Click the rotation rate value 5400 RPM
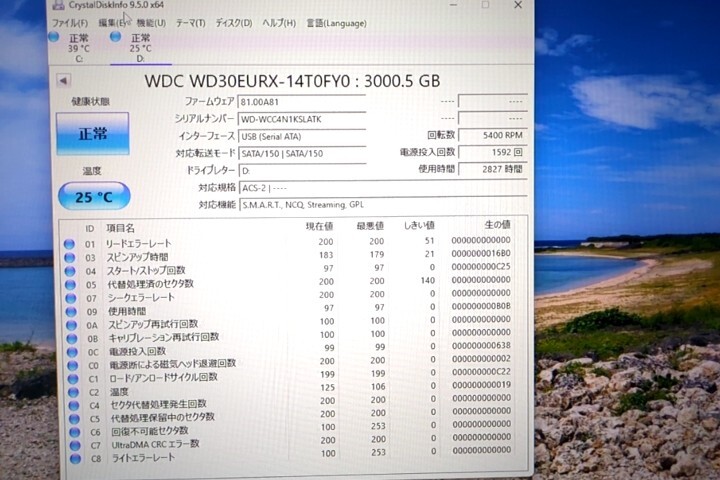Screen dimensions: 720x480 tap(492, 135)
